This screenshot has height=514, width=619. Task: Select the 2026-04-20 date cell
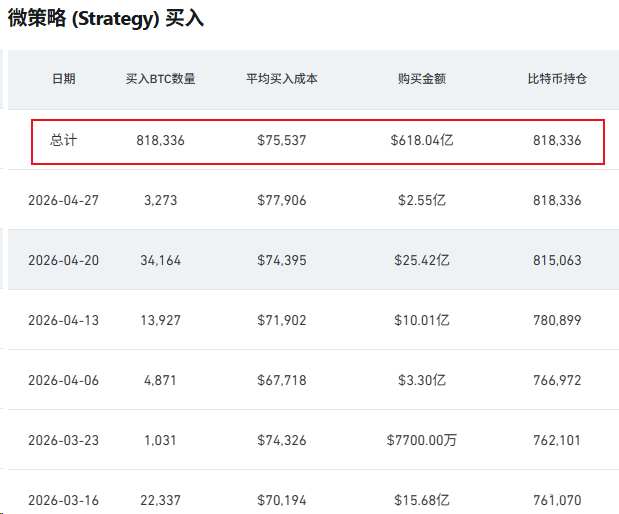63,260
